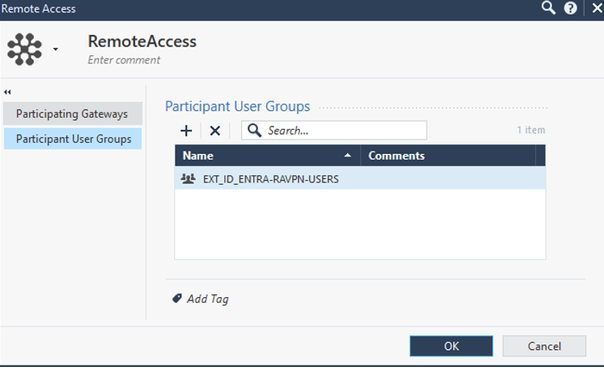Edit the RemoteAccess object name
This screenshot has width=604, height=368.
[x=142, y=41]
